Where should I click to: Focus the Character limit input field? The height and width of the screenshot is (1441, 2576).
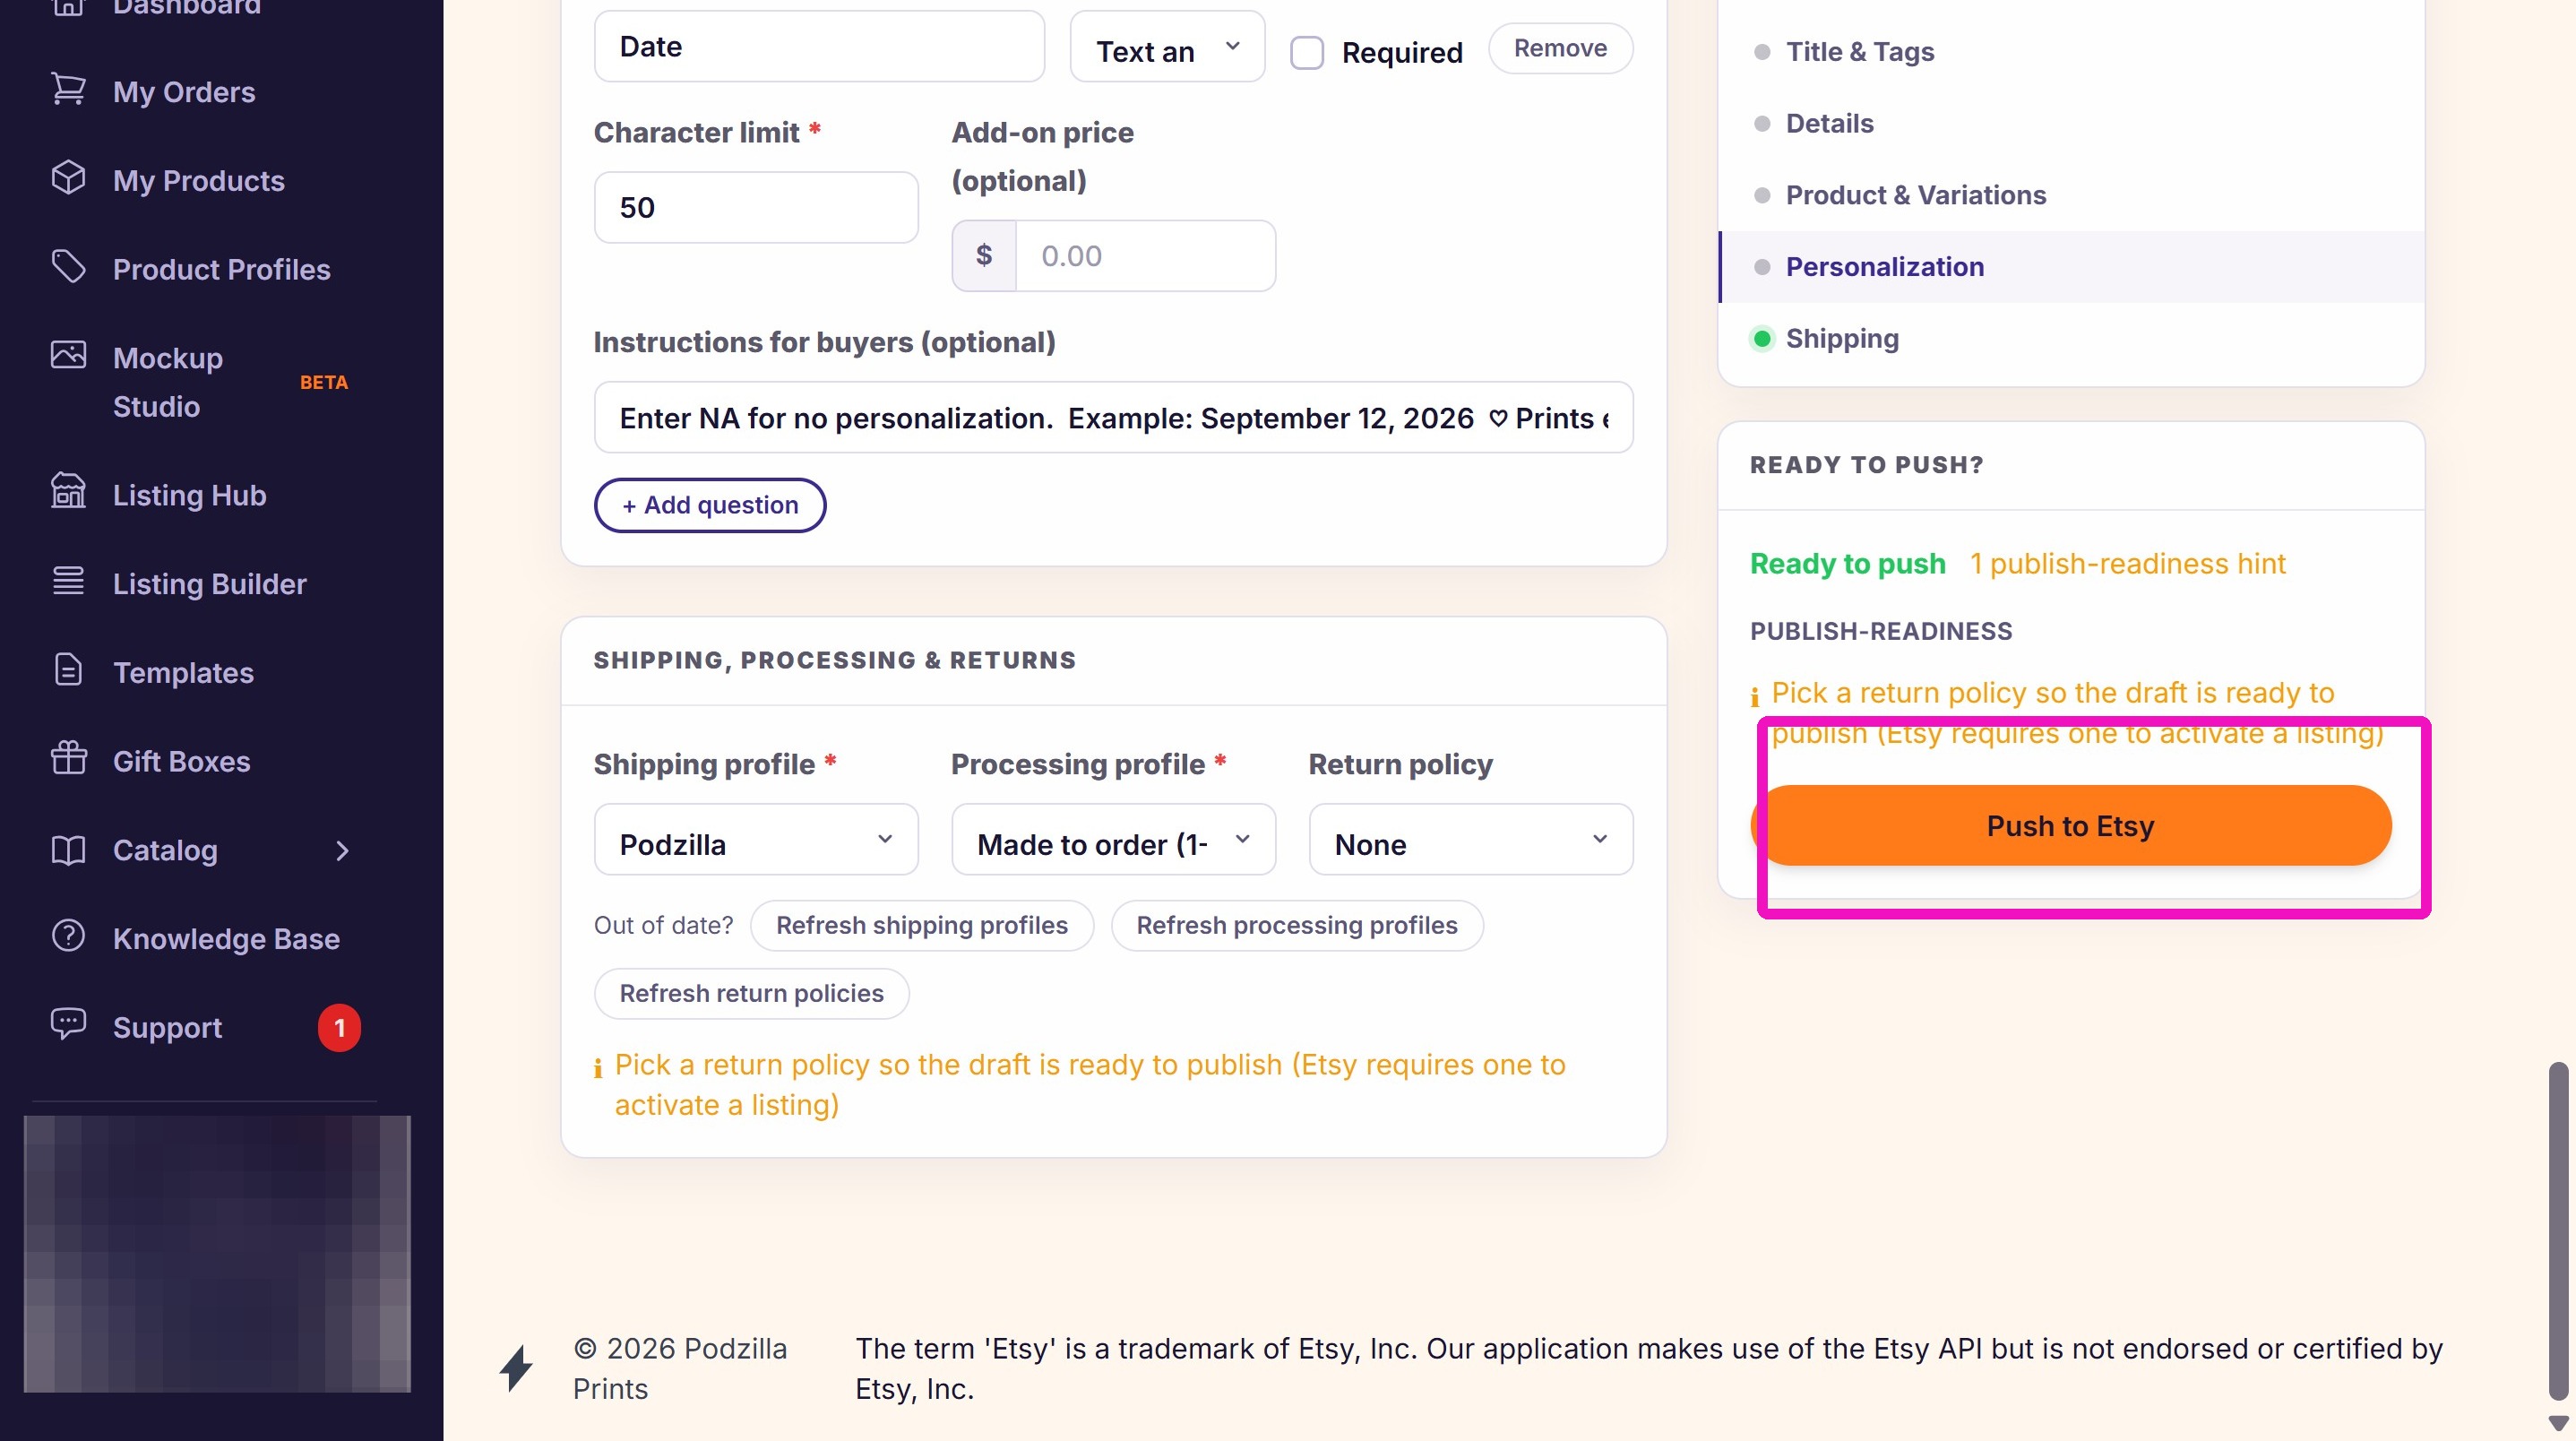click(x=756, y=208)
